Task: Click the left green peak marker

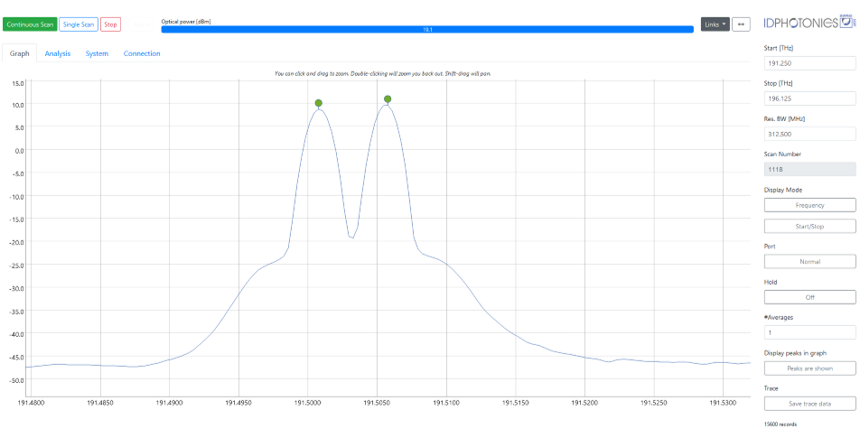Action: (x=318, y=103)
